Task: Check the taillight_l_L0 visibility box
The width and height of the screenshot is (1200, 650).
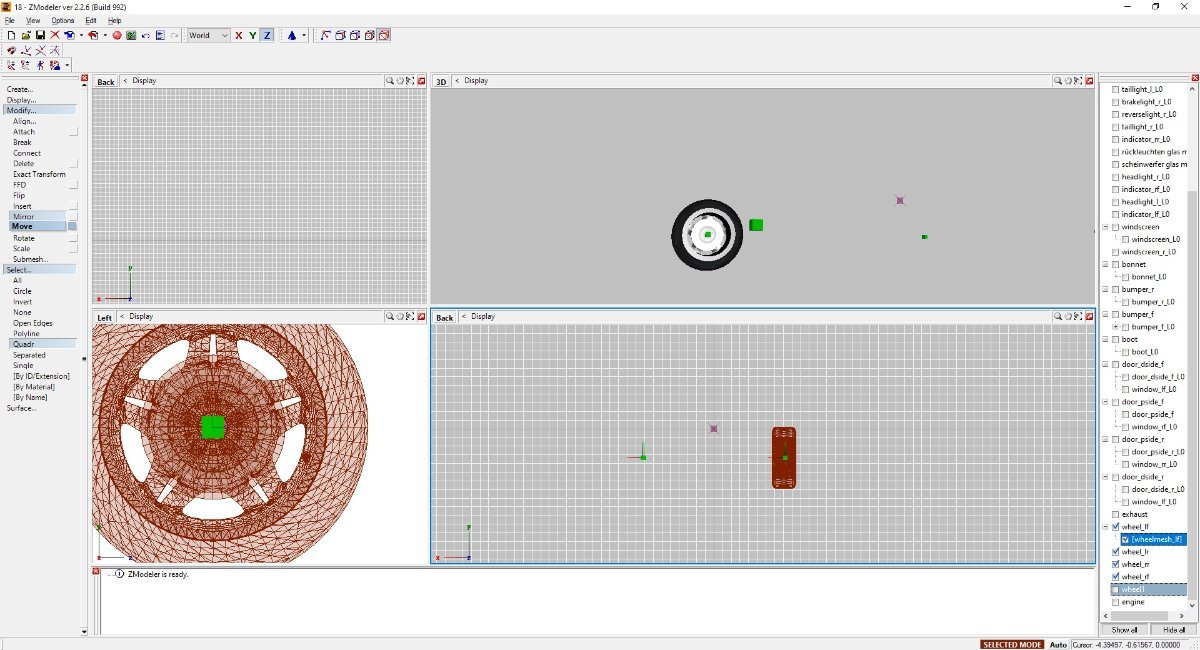Action: point(1115,90)
